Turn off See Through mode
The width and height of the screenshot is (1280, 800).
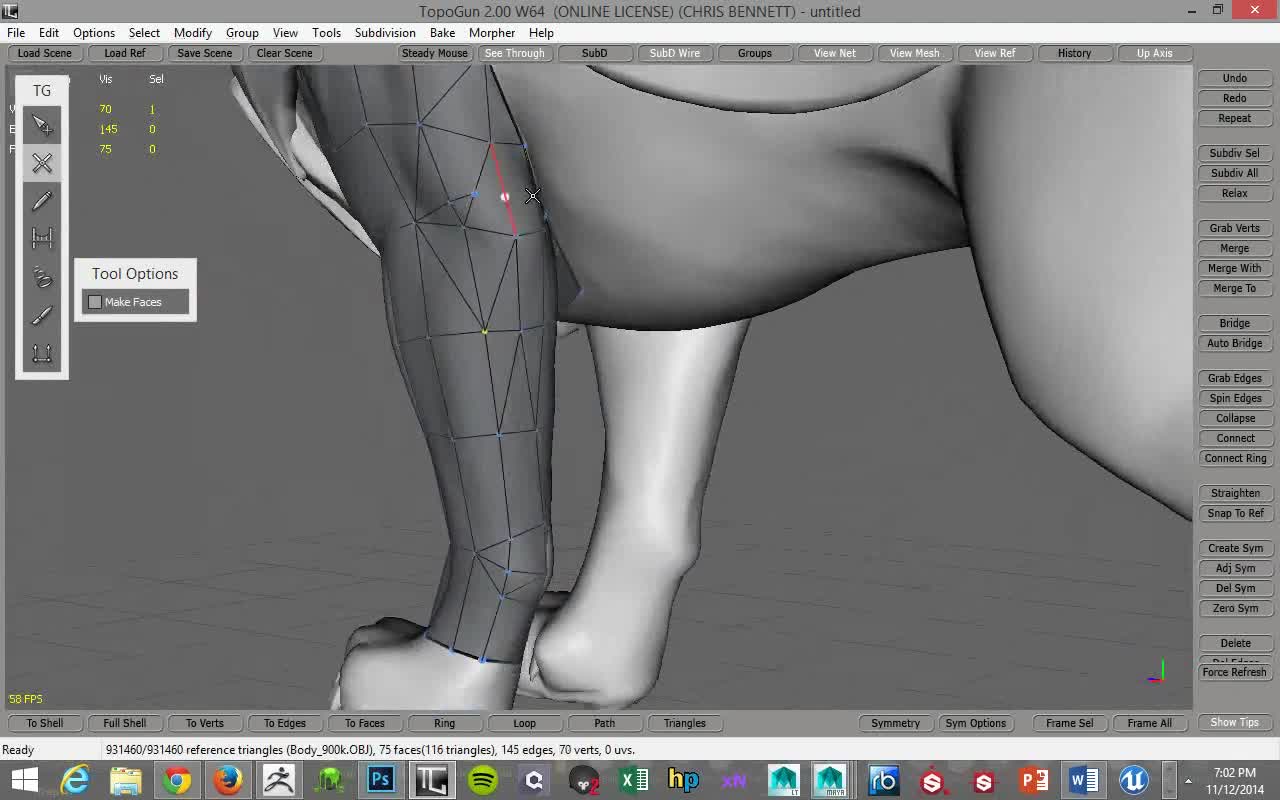click(x=515, y=53)
